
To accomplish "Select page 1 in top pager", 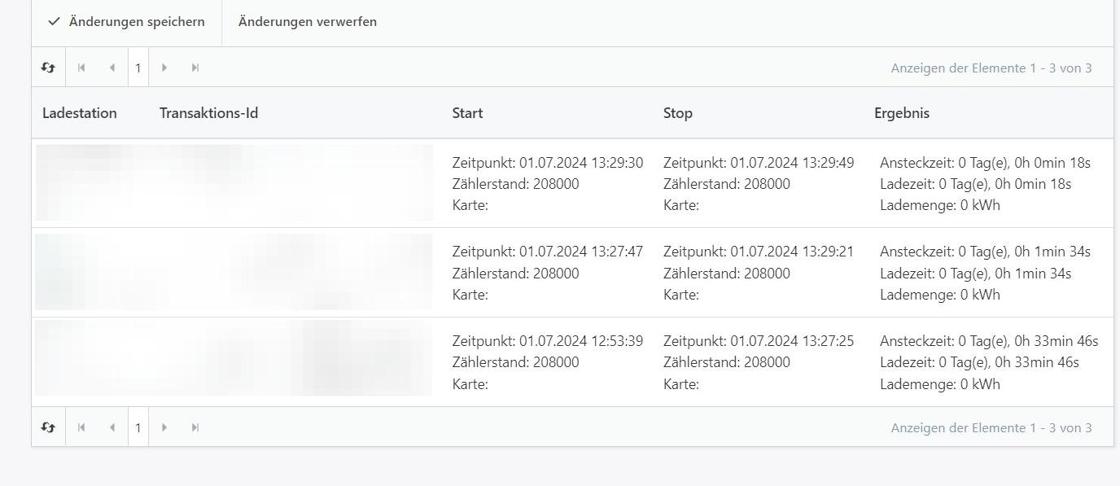I will coord(138,68).
